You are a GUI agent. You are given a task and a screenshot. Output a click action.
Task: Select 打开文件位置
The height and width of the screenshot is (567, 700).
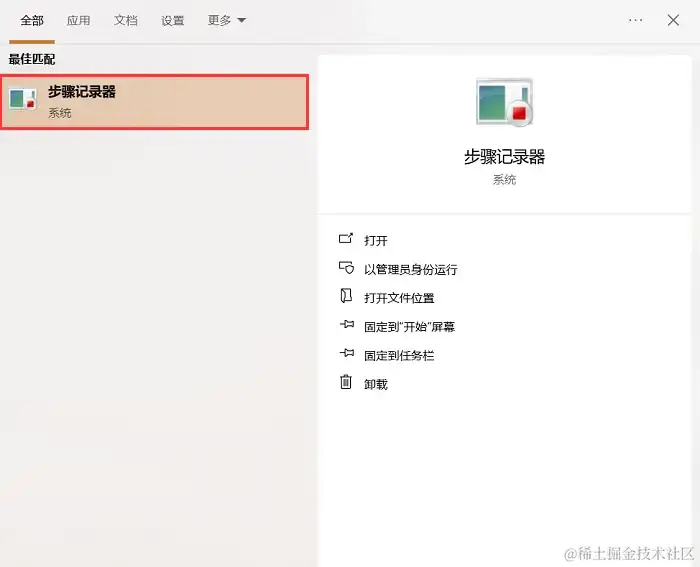pos(399,298)
